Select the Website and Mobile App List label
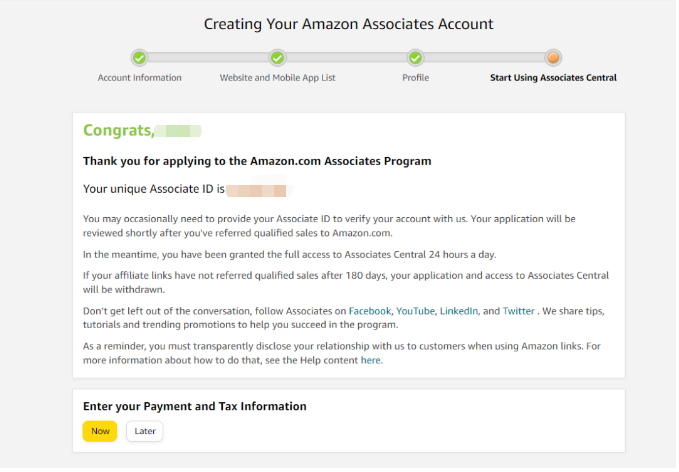The width and height of the screenshot is (679, 472). 278,78
